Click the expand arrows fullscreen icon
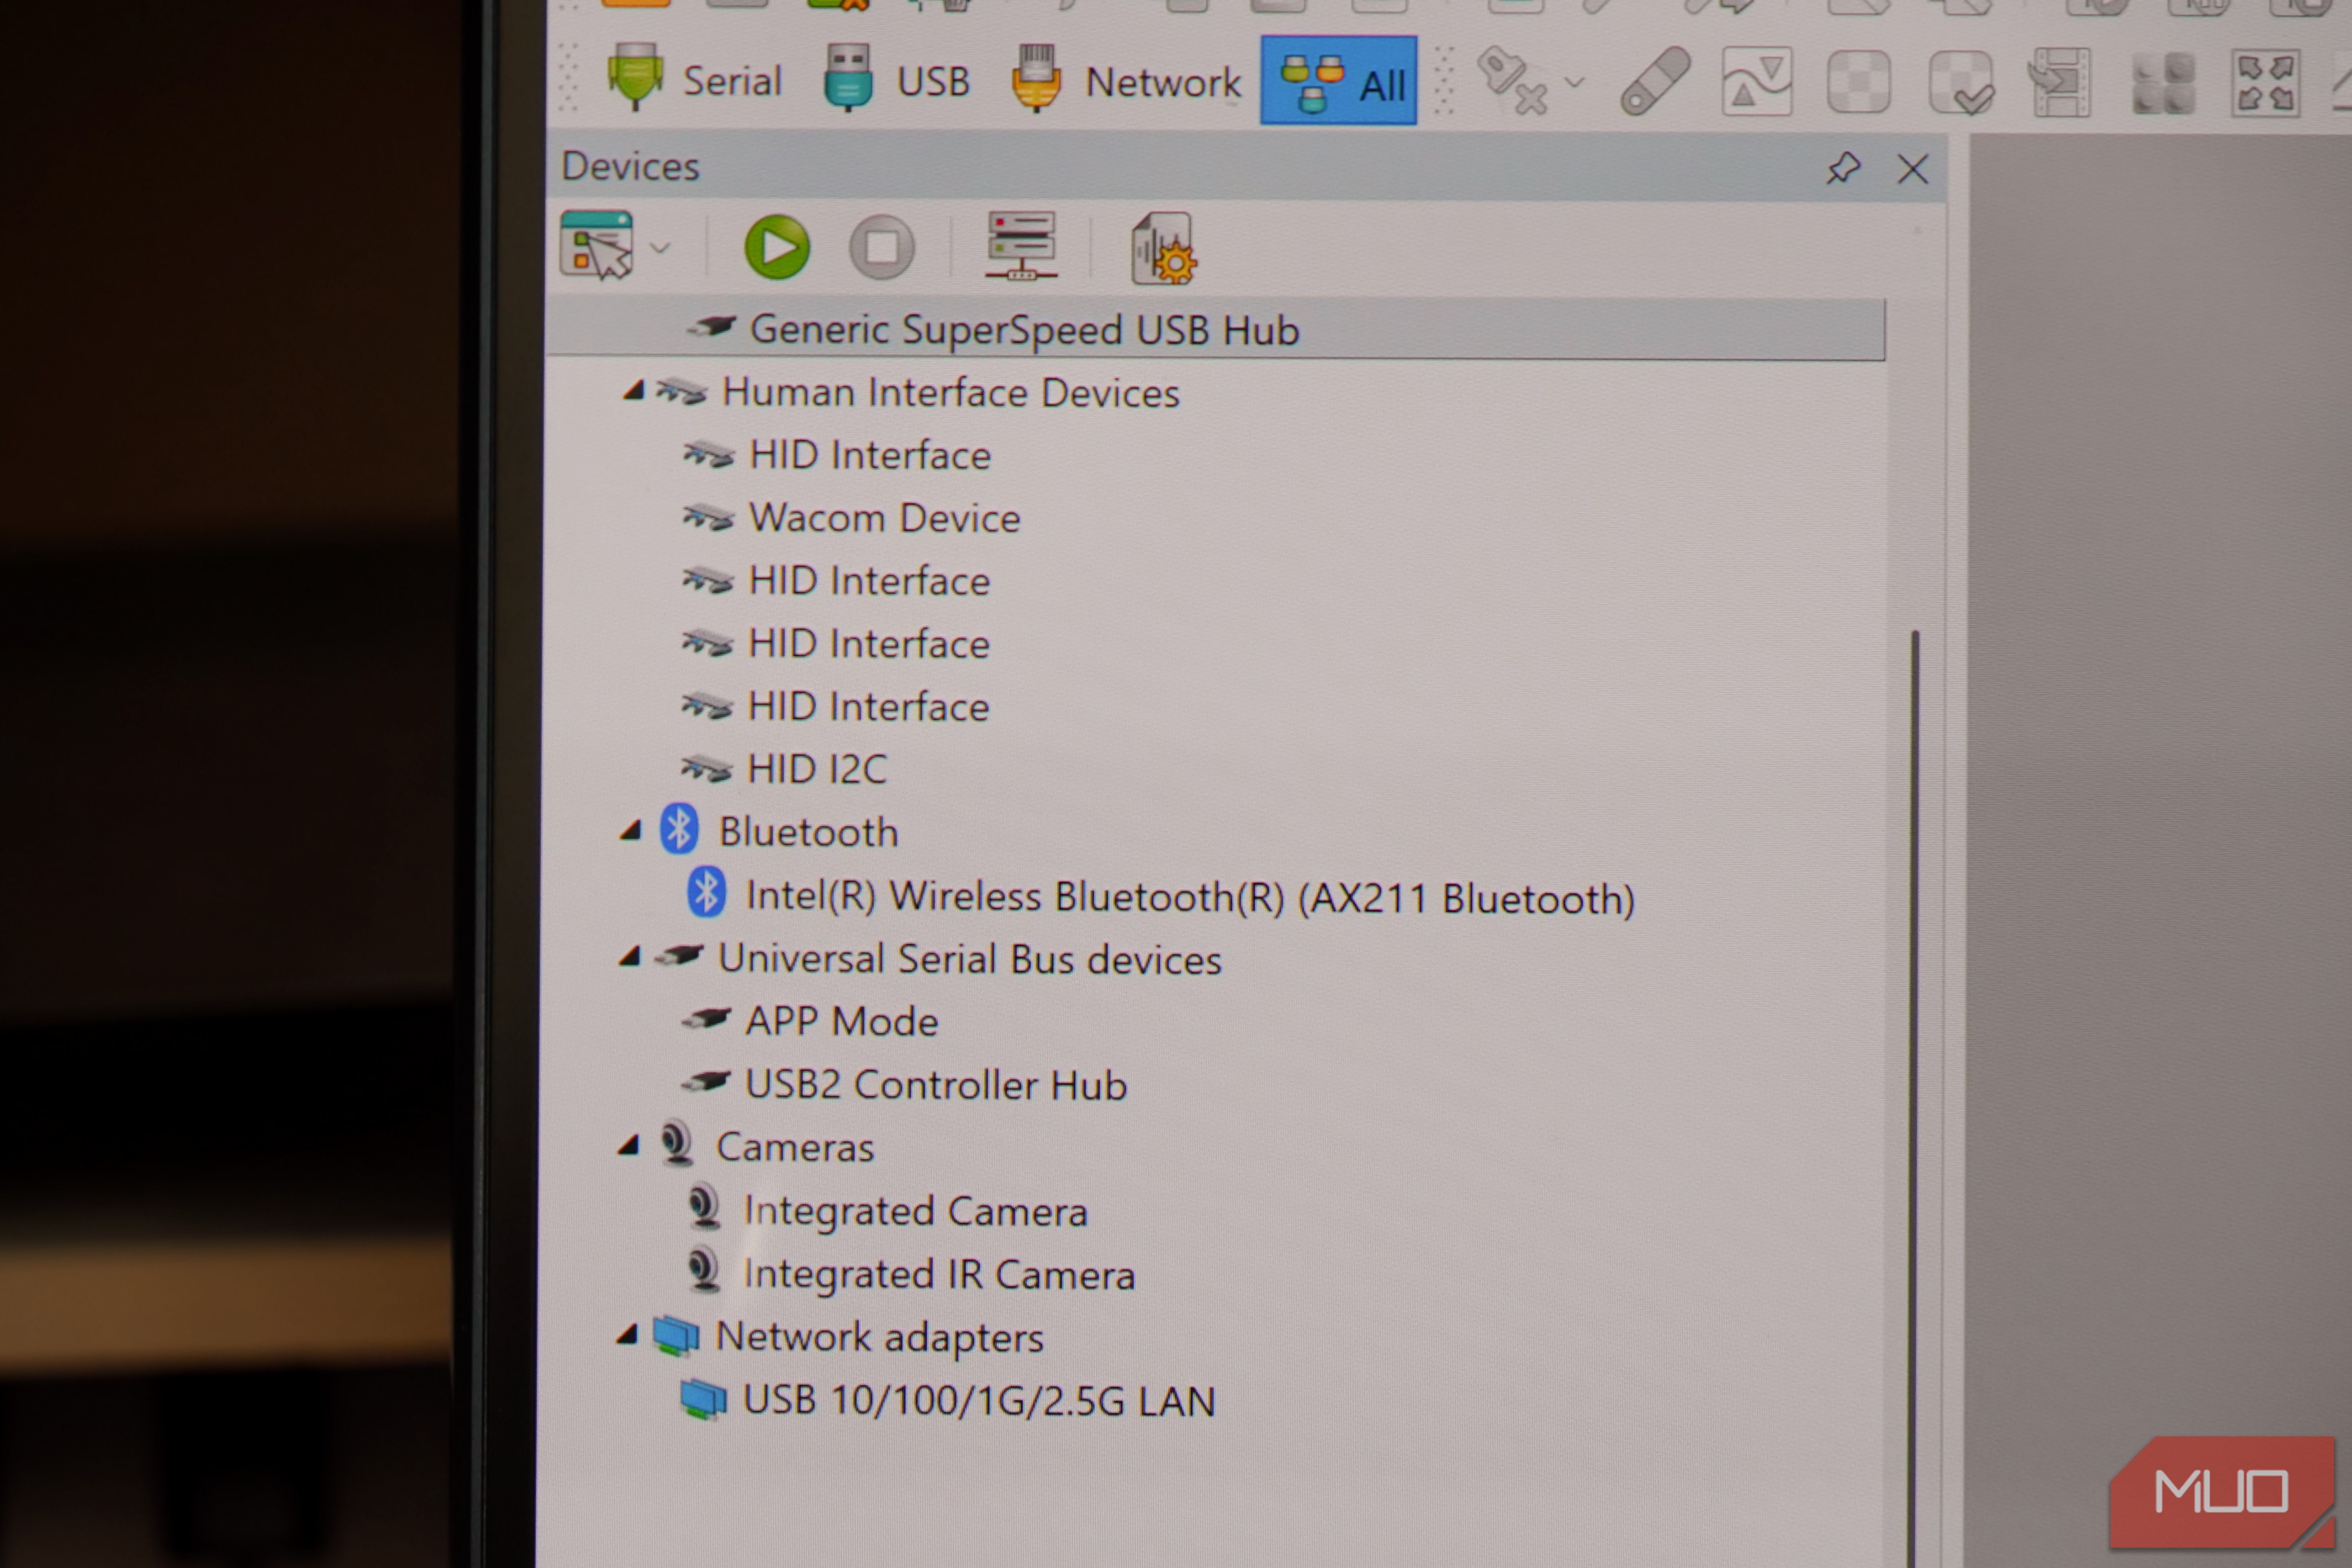2352x1568 pixels. (2266, 84)
